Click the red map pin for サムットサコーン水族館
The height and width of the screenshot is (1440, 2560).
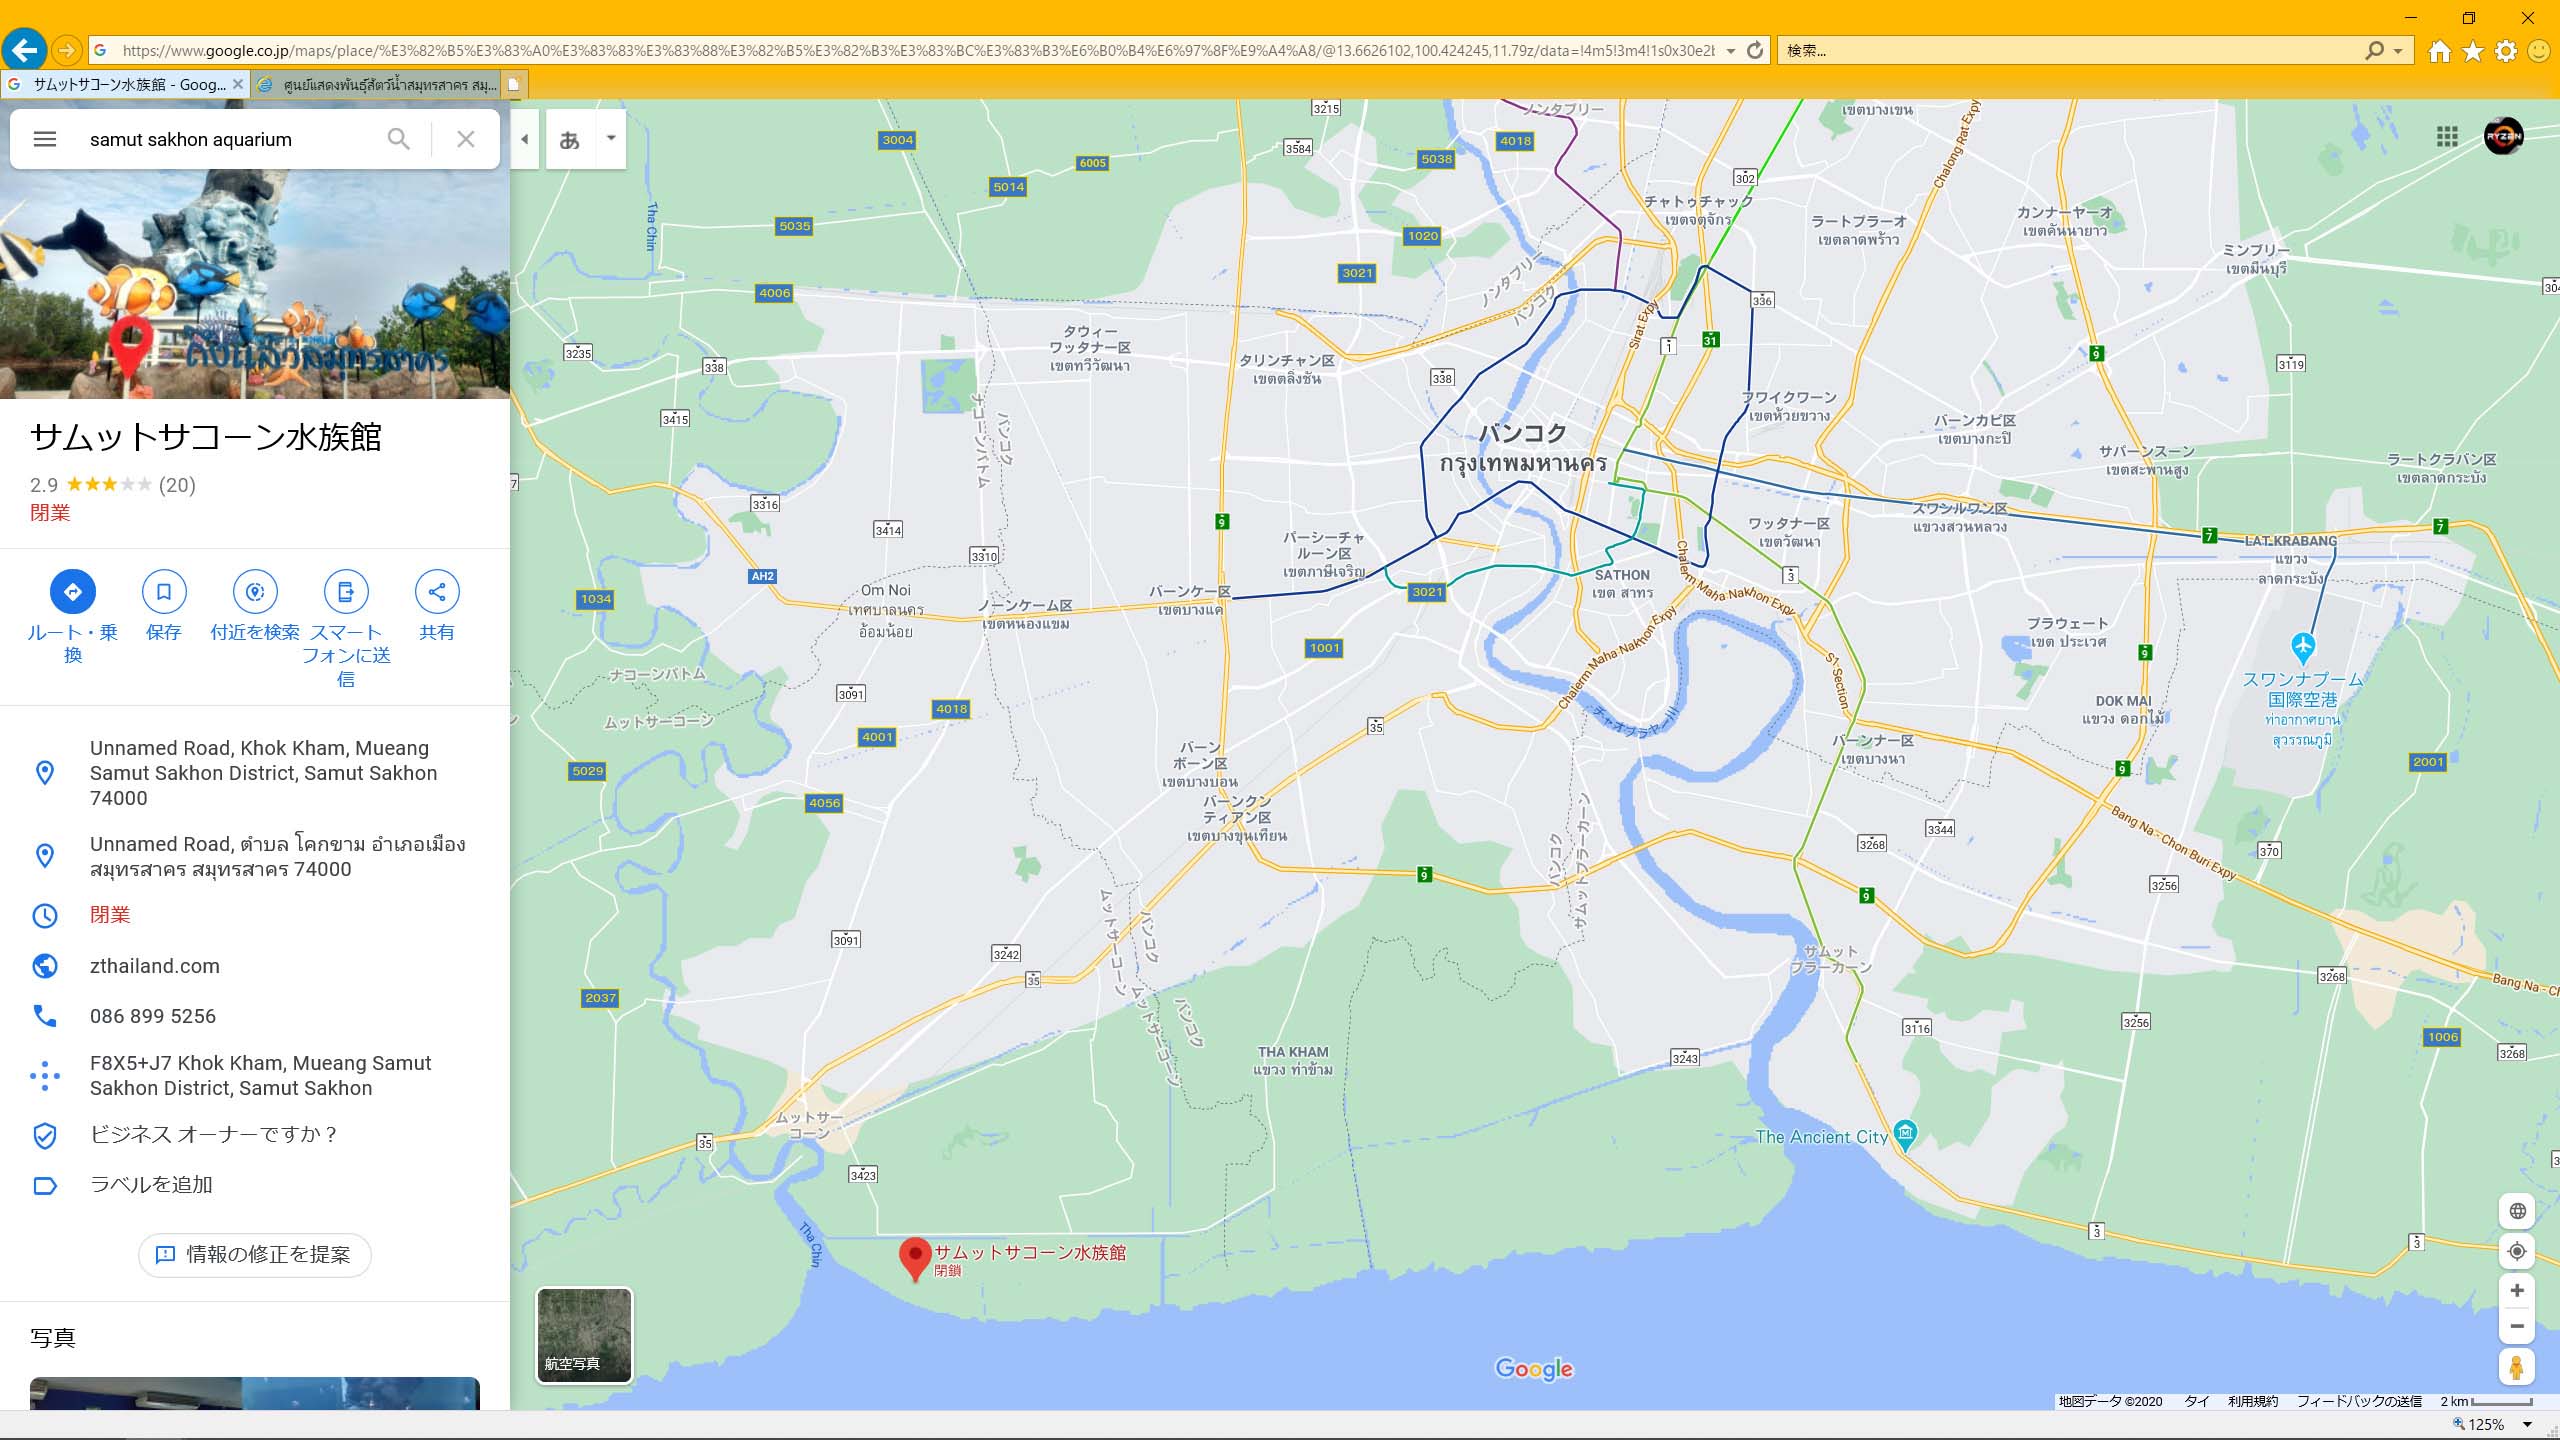915,1257
